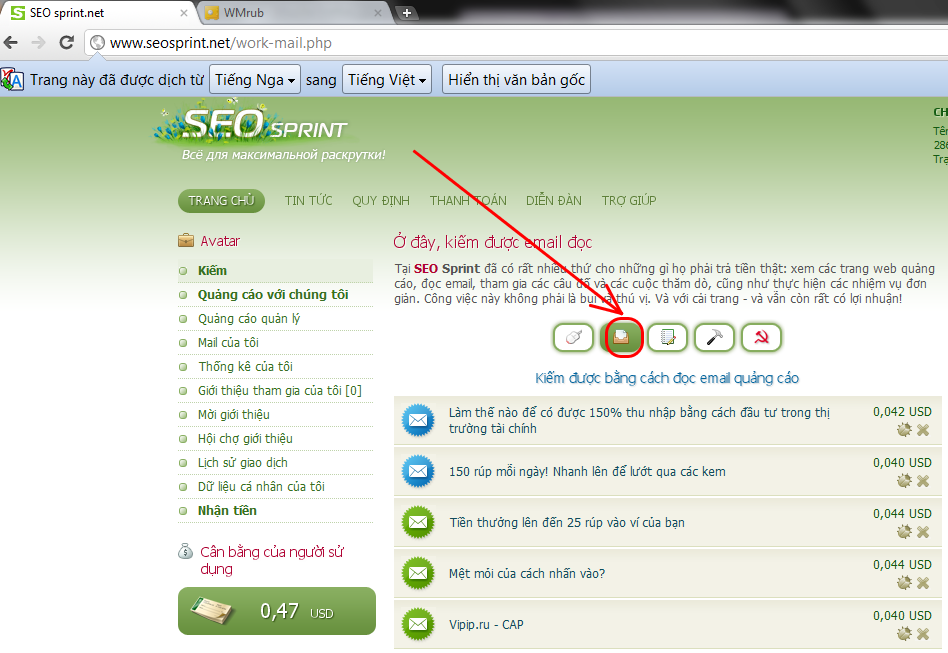Click X icon on Tiền thưởng email row

coord(923,531)
